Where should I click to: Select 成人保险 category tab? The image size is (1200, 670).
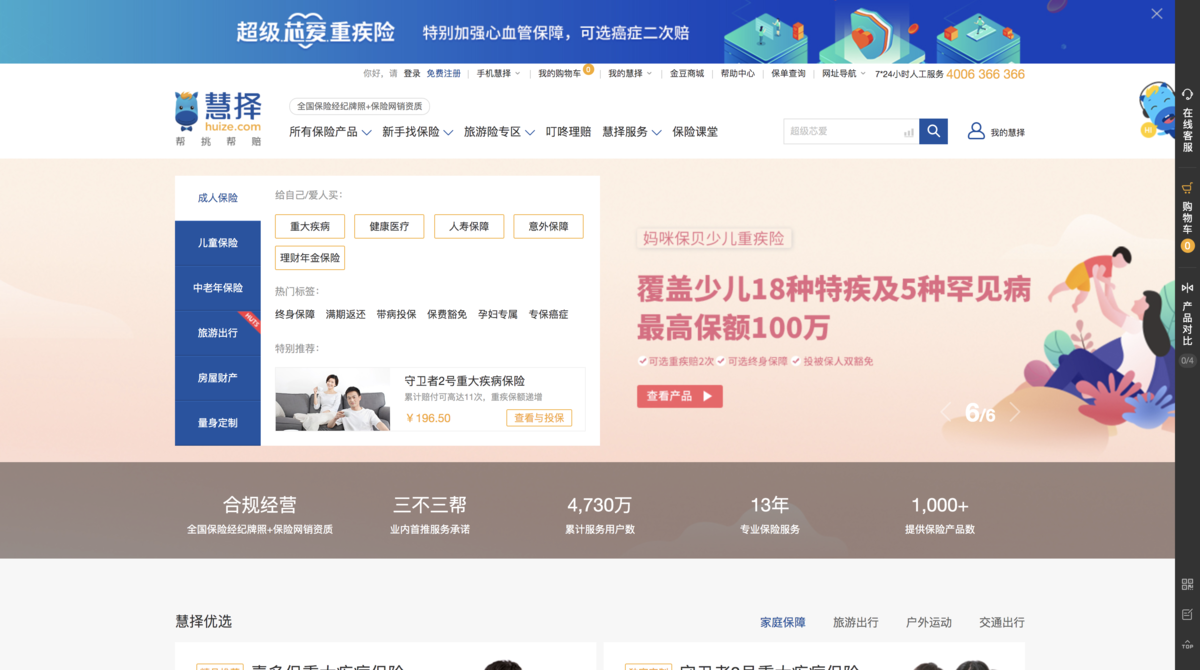tap(218, 198)
